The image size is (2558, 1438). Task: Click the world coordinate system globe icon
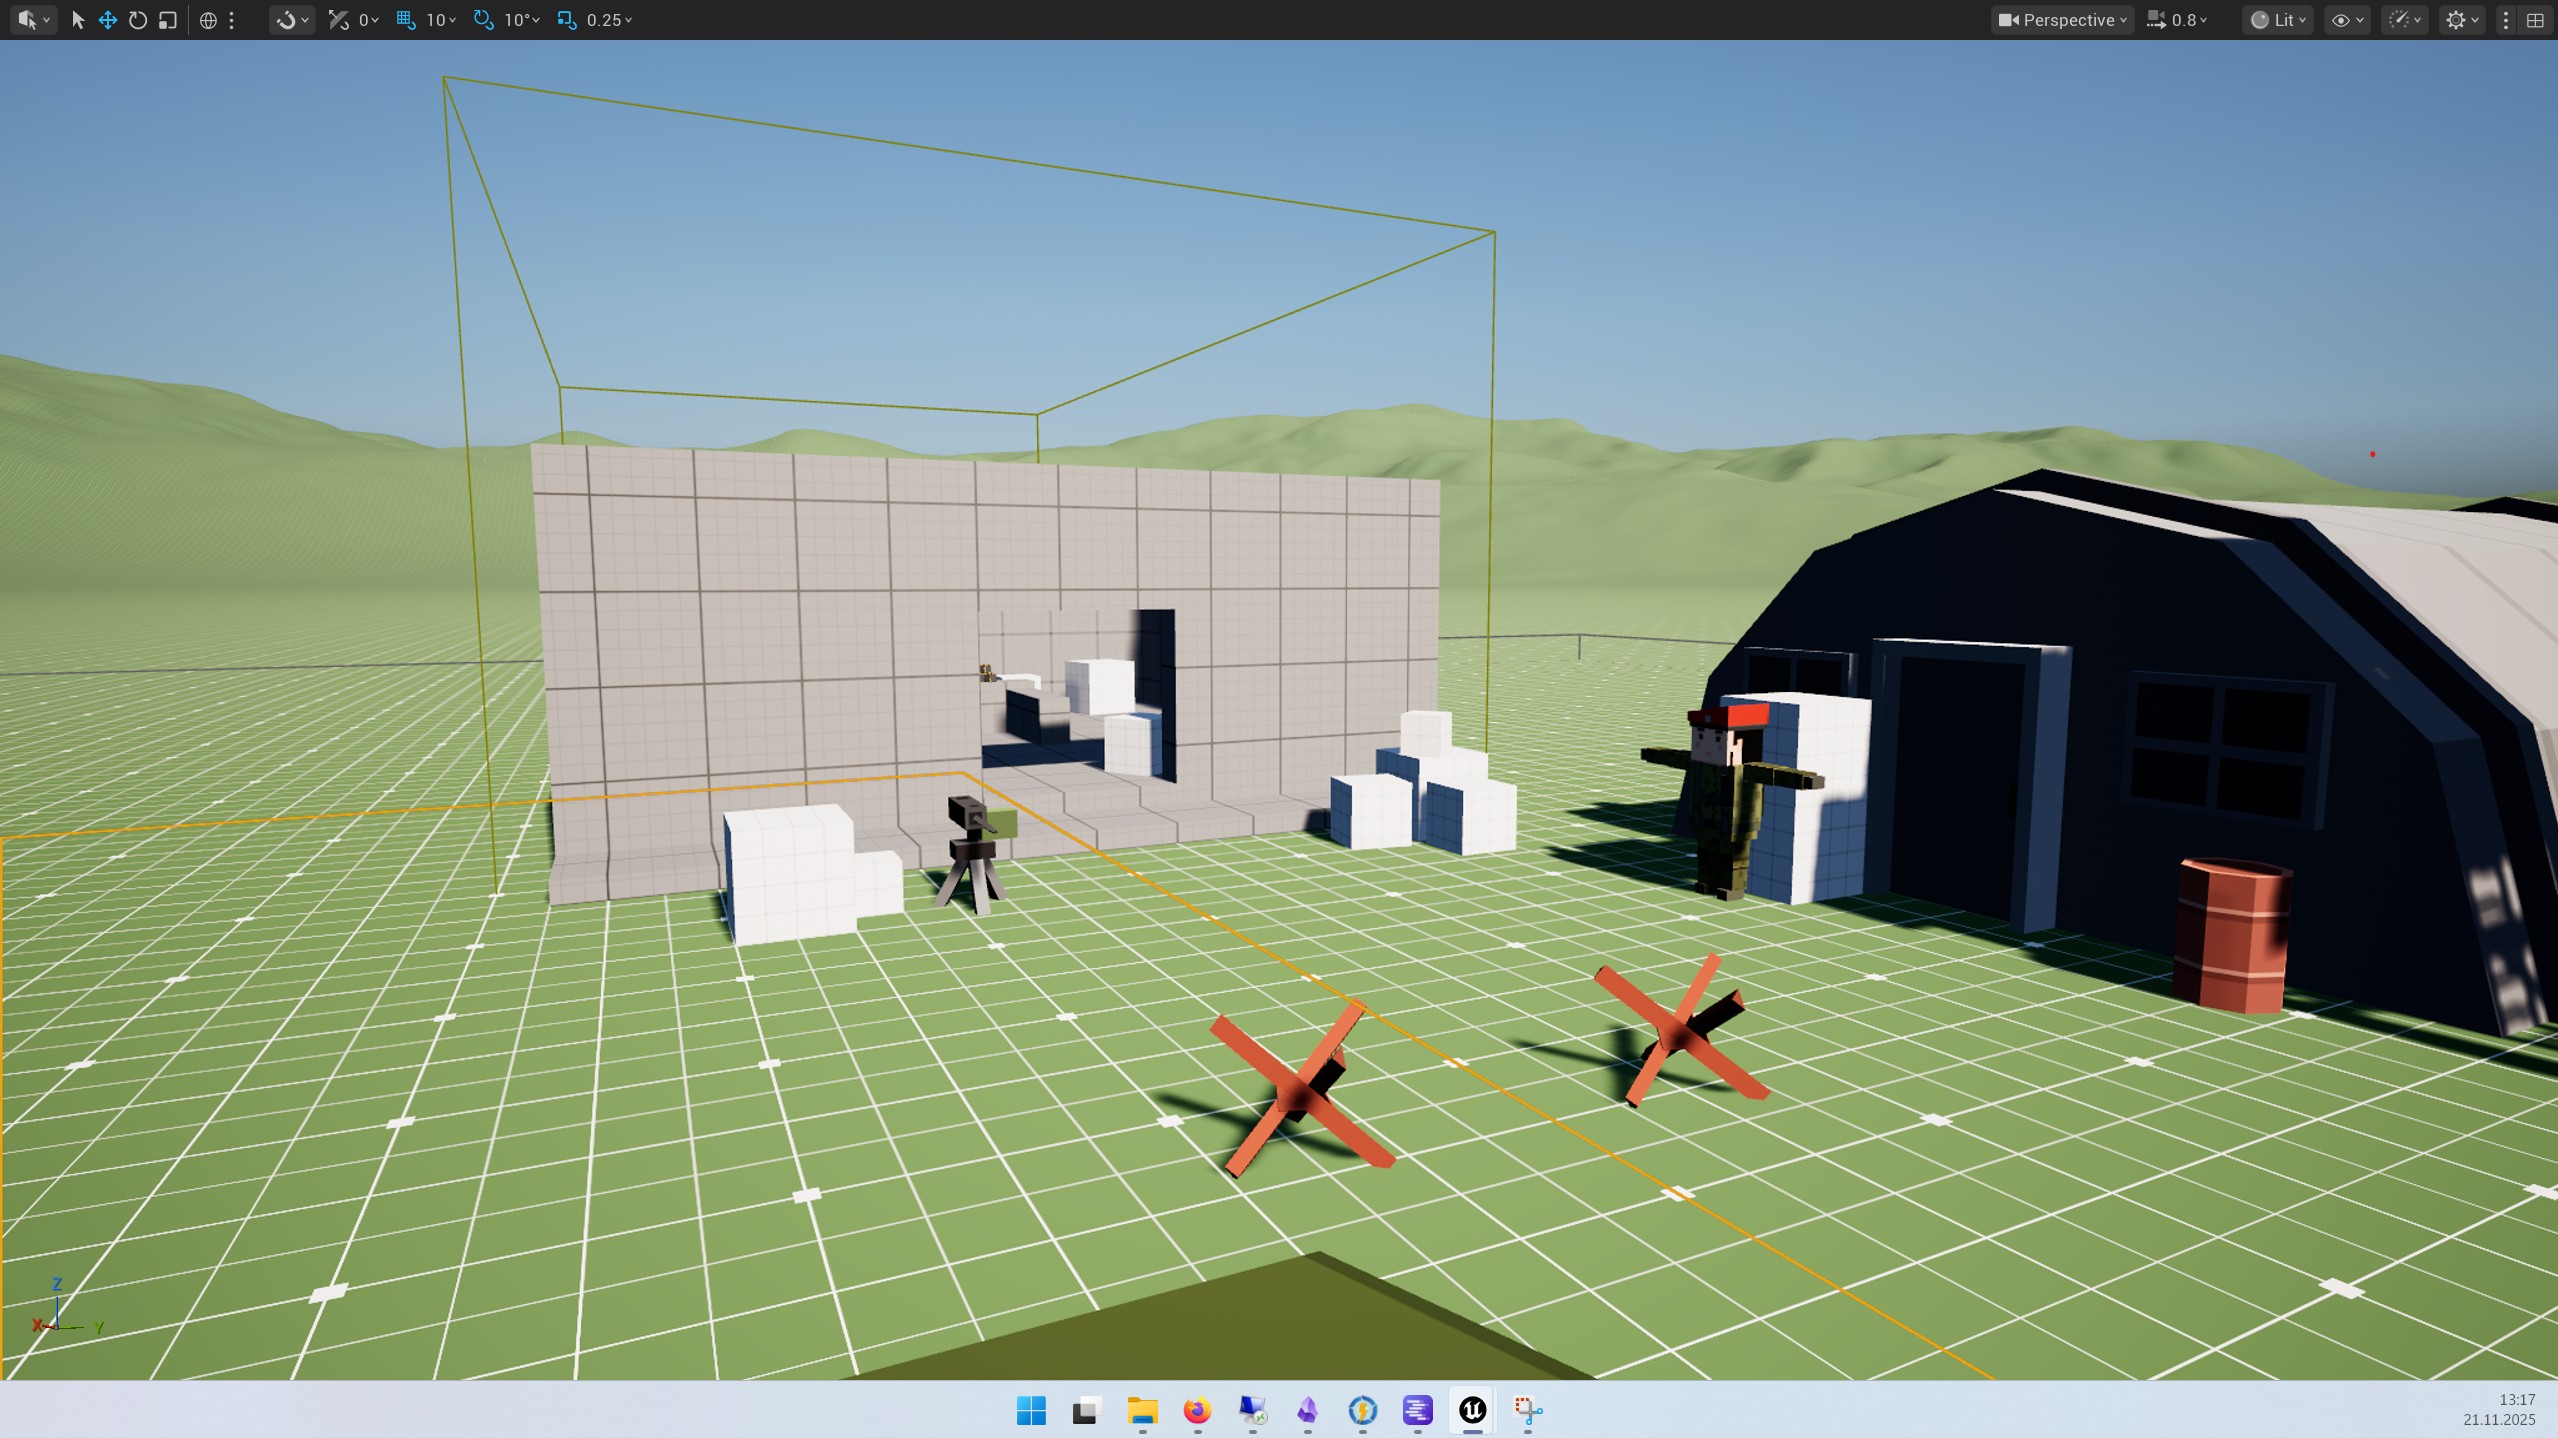[208, 20]
